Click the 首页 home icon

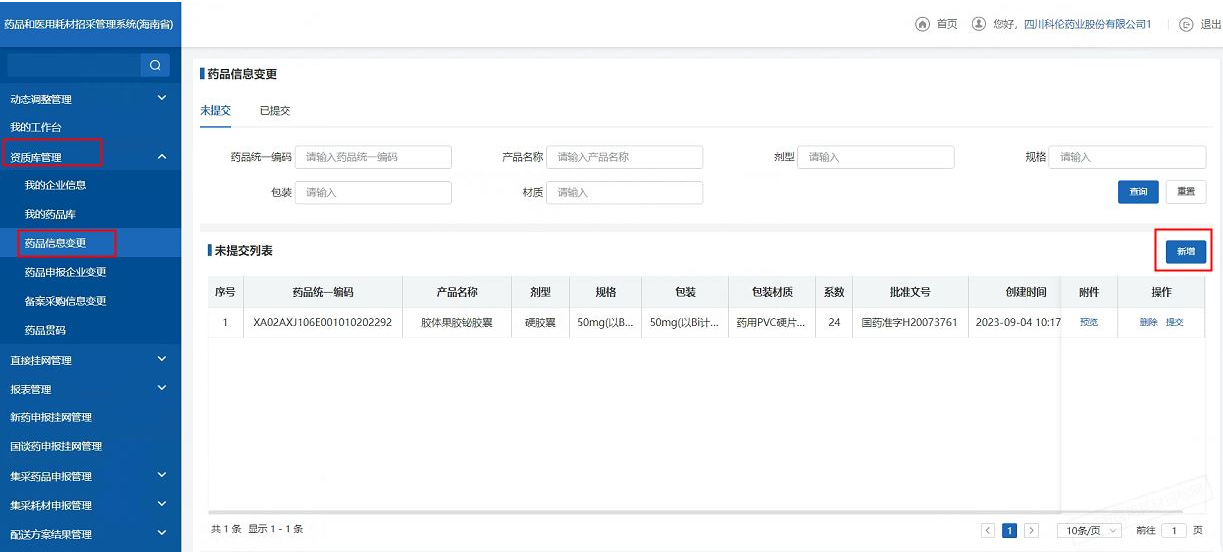[922, 24]
